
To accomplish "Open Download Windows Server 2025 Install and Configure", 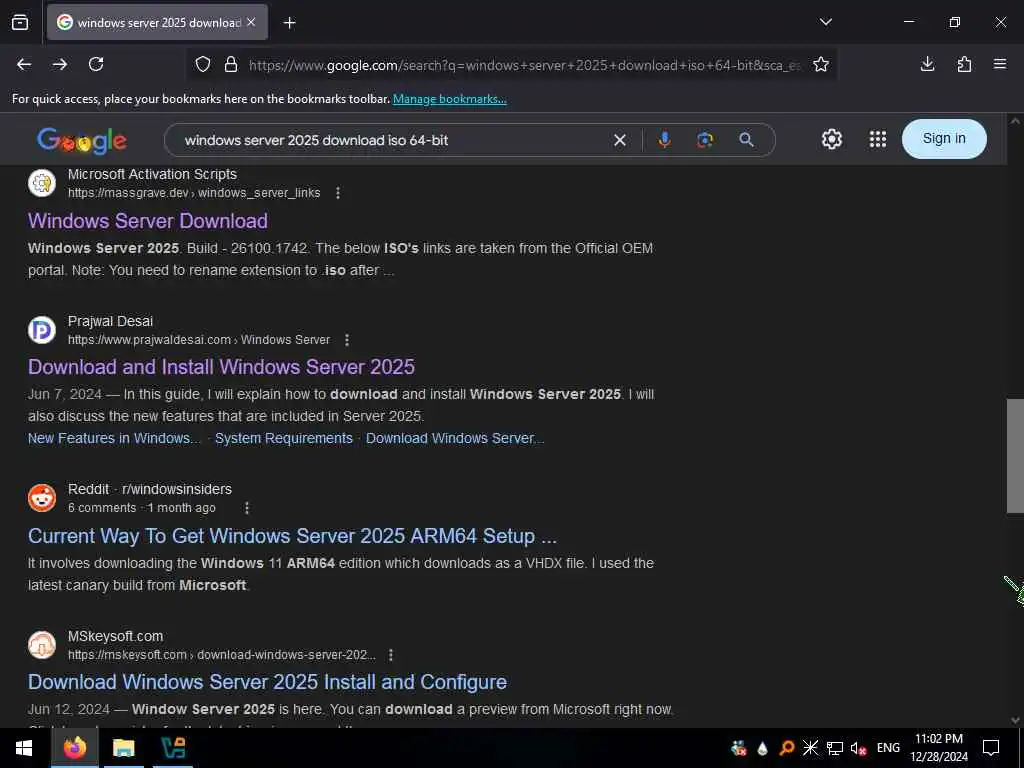I will [267, 682].
